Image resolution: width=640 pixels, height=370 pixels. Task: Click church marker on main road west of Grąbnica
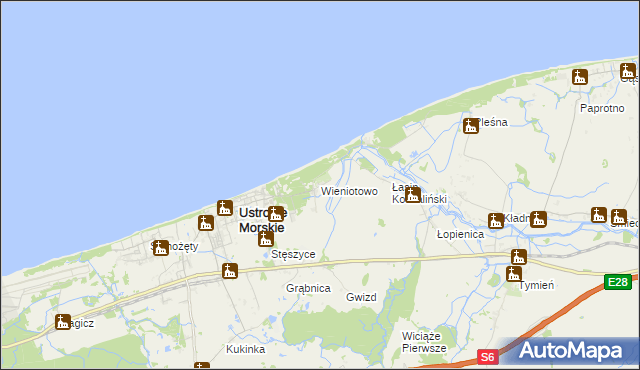pyautogui.click(x=230, y=271)
